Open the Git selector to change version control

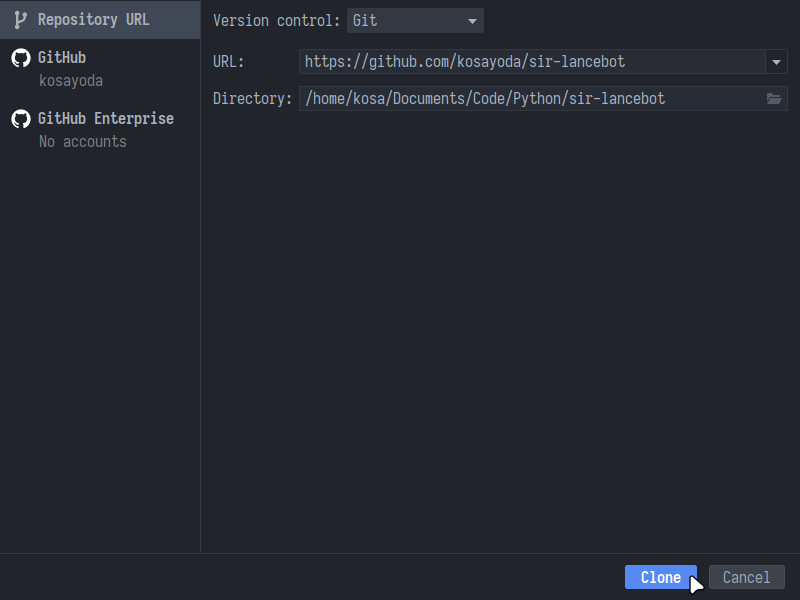(x=415, y=20)
